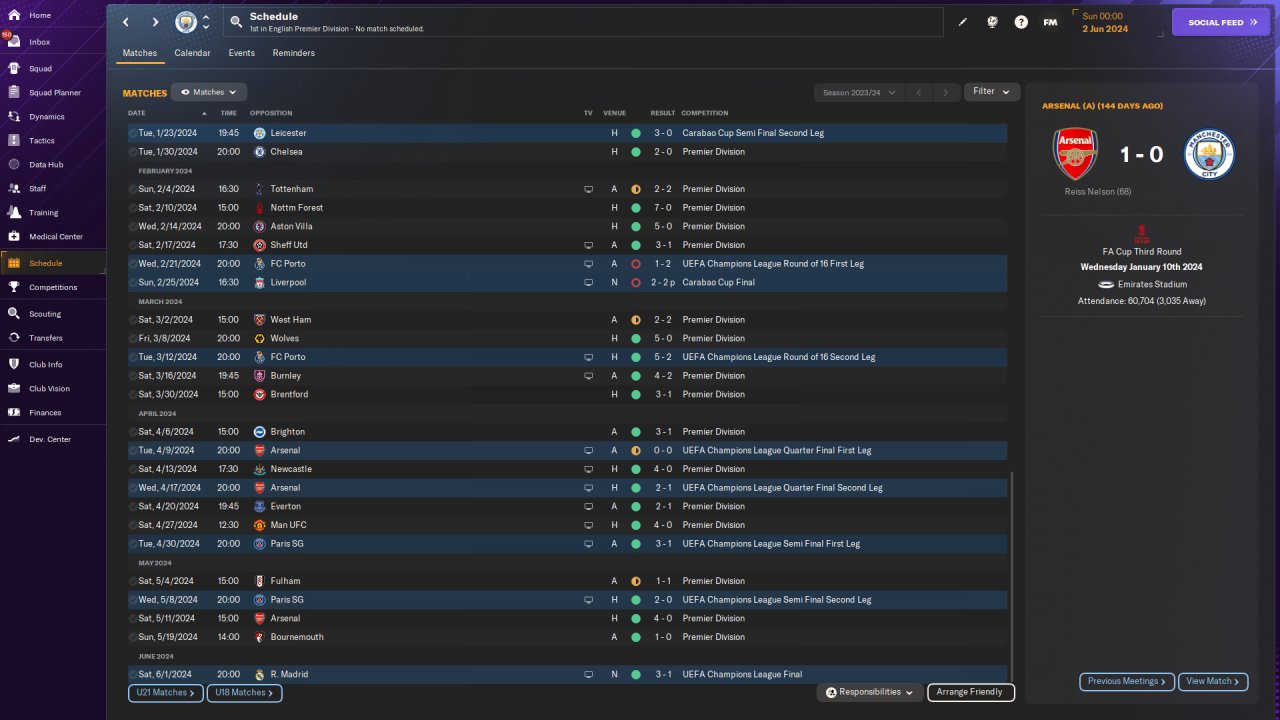The height and width of the screenshot is (720, 1280).
Task: Select Schedule in the sidebar
Action: click(52, 263)
